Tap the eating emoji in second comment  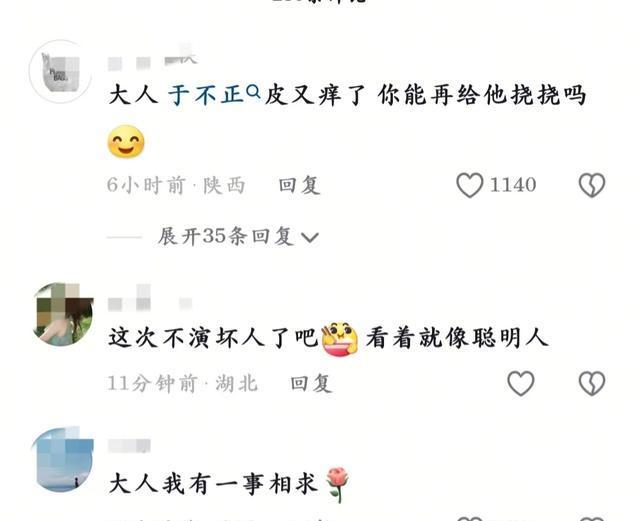tap(340, 338)
